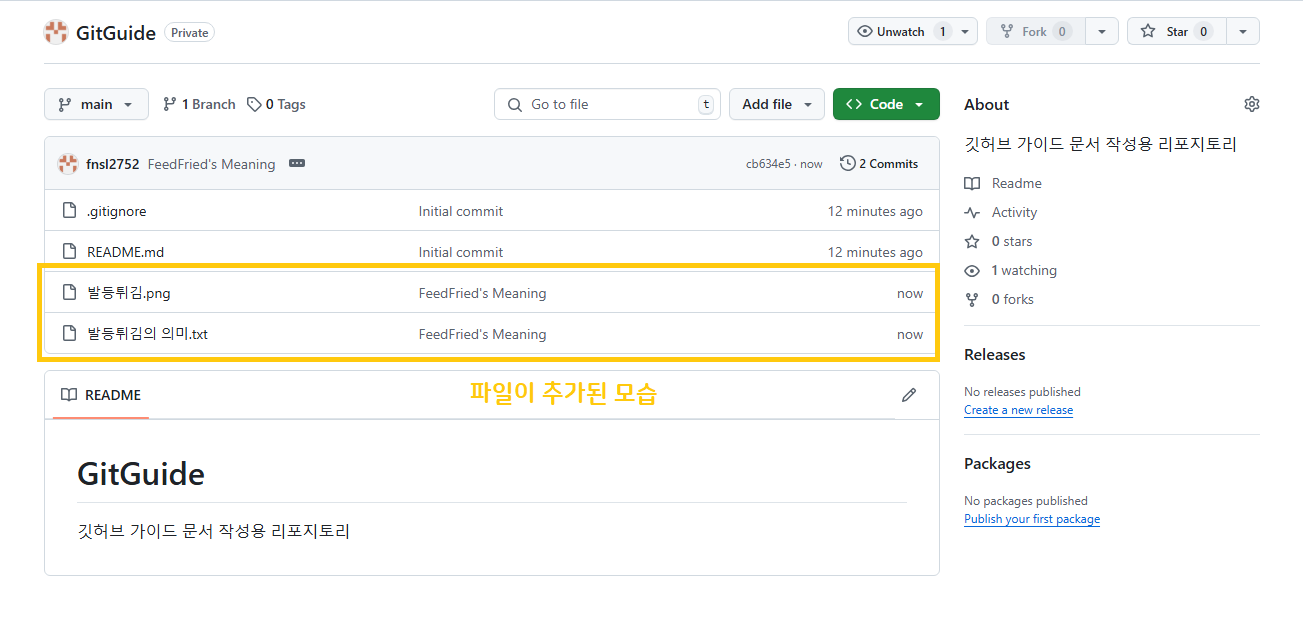Select the README tab

101,395
